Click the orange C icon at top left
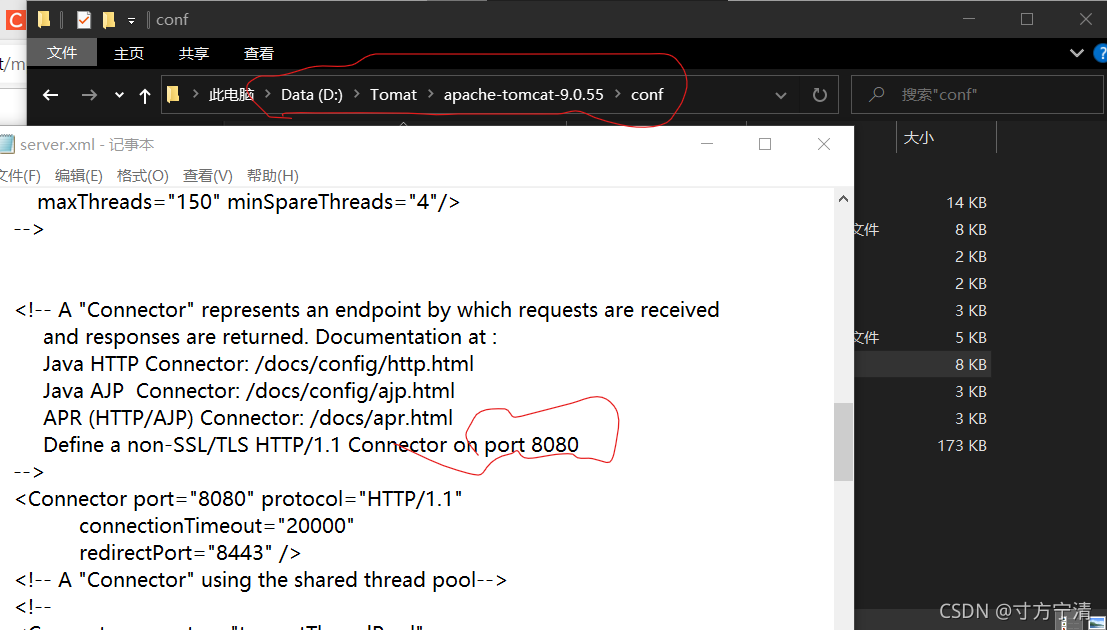Image resolution: width=1107 pixels, height=630 pixels. (15, 20)
